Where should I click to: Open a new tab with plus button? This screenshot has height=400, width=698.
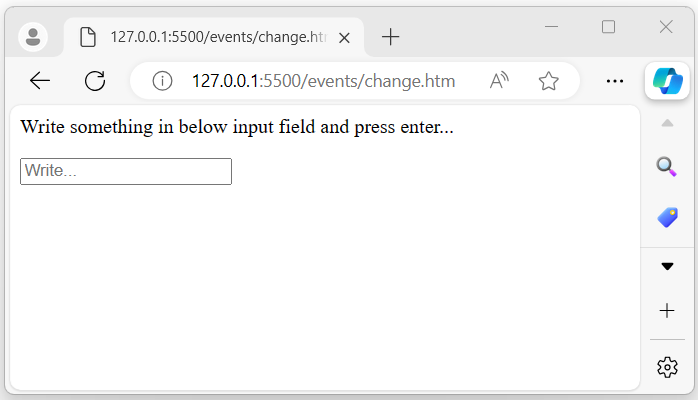pyautogui.click(x=390, y=37)
